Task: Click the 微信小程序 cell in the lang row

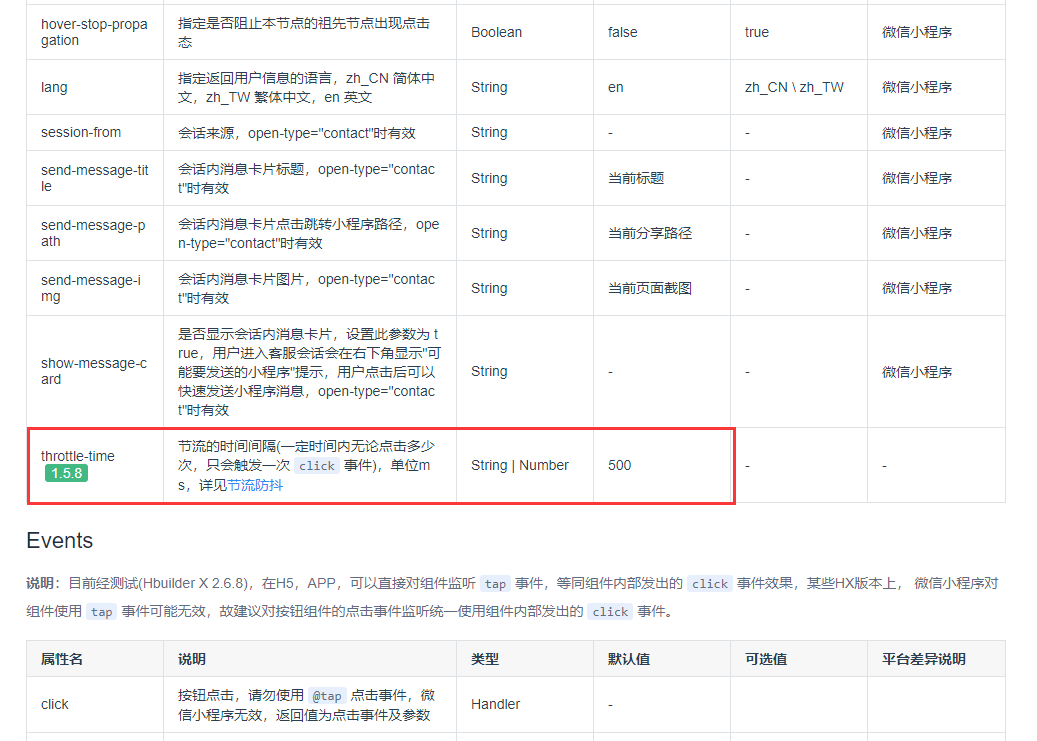Action: click(x=914, y=86)
